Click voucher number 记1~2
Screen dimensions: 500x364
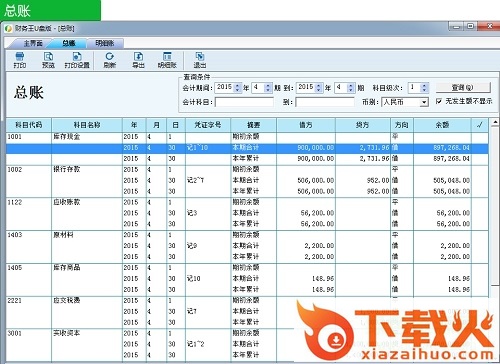tap(195, 344)
